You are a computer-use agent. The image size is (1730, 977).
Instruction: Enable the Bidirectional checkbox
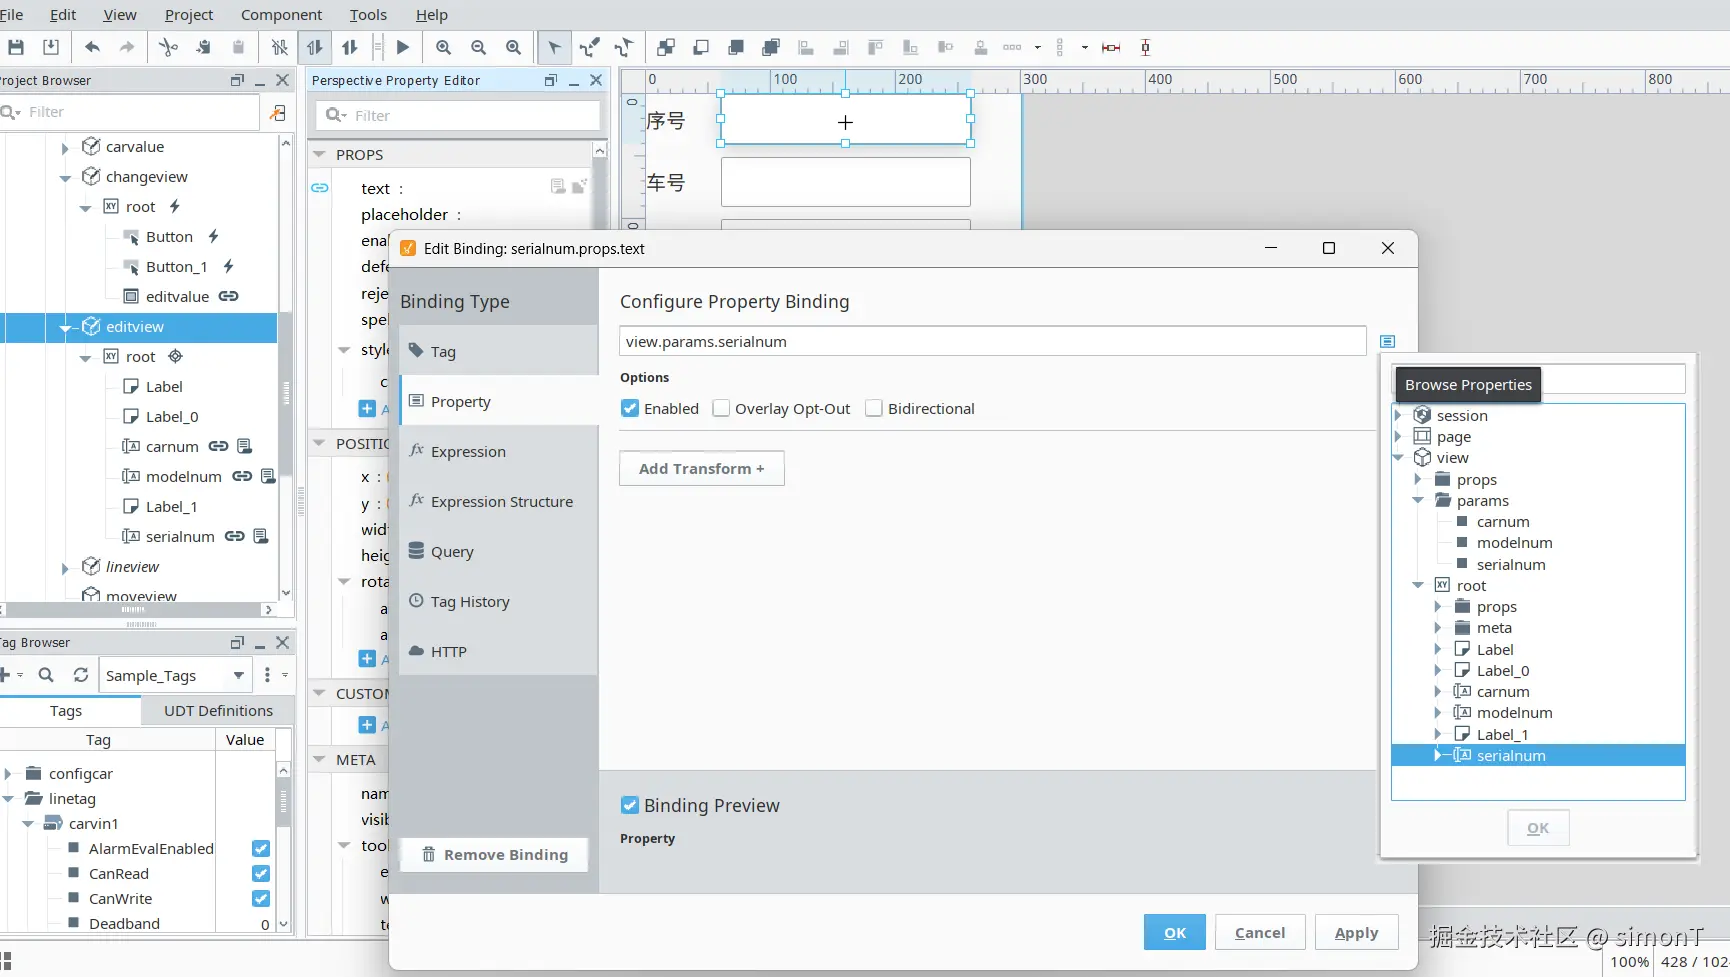coord(874,408)
